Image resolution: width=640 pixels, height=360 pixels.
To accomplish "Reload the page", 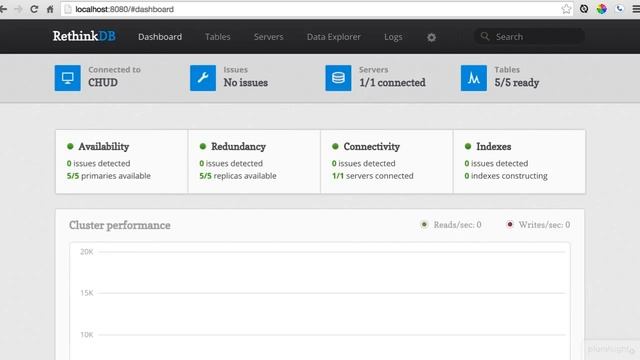I will coord(34,9).
